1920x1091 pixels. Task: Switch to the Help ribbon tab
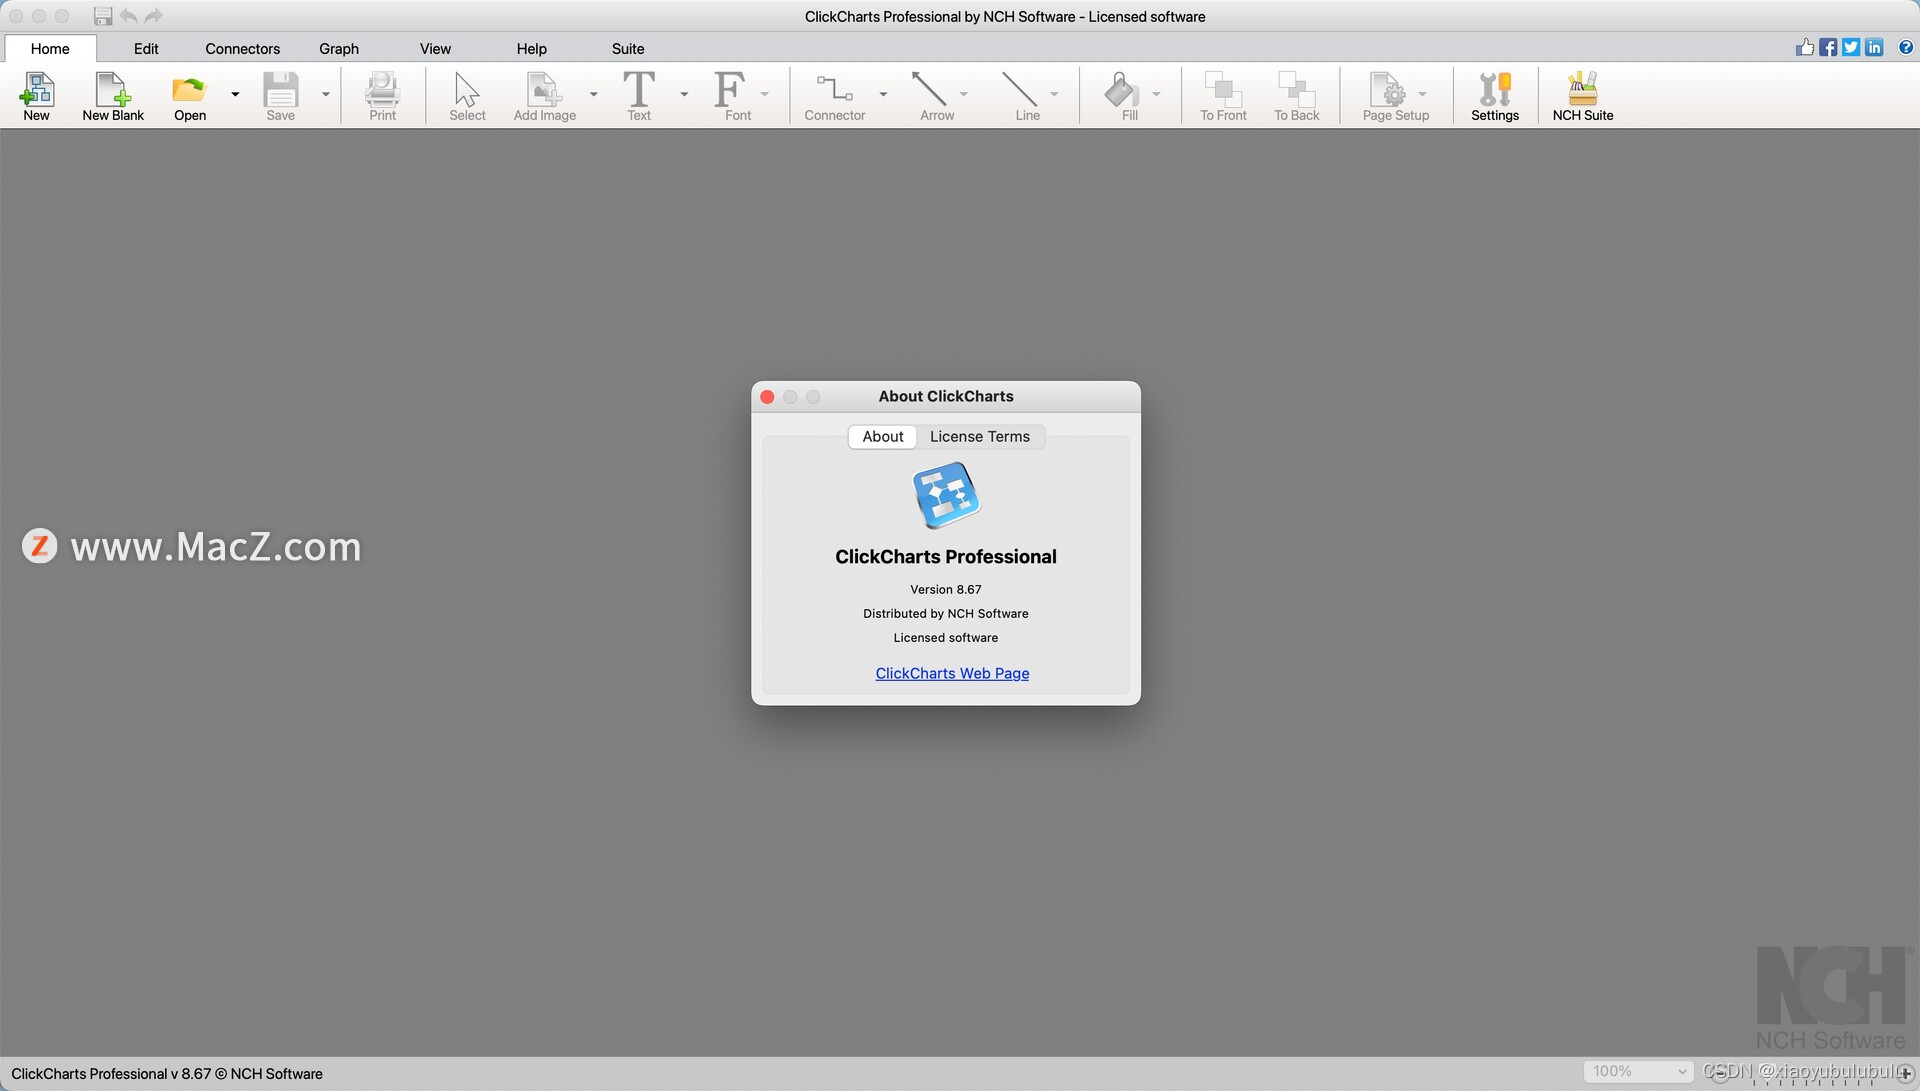(532, 48)
